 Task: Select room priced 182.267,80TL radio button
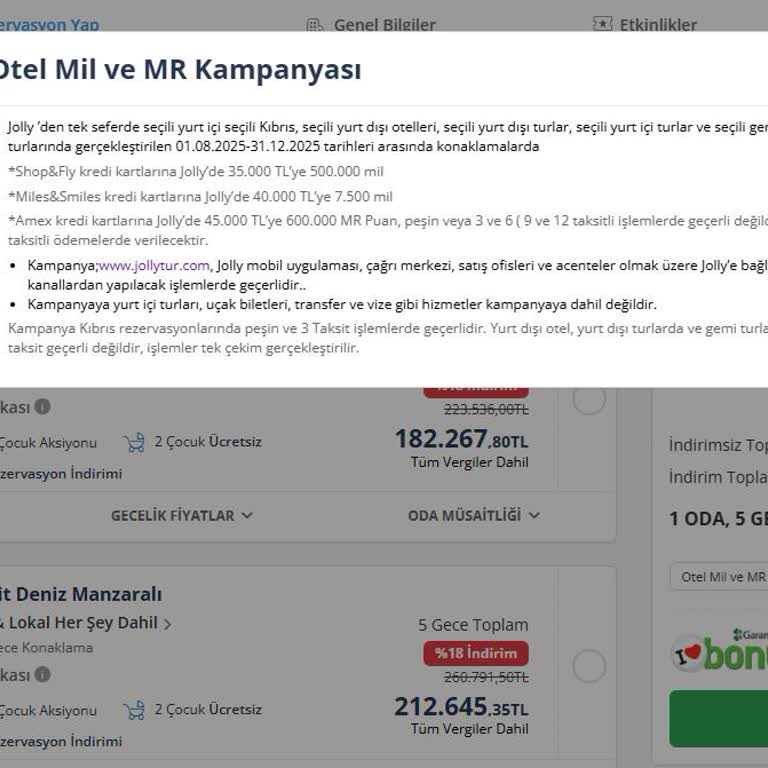click(589, 398)
